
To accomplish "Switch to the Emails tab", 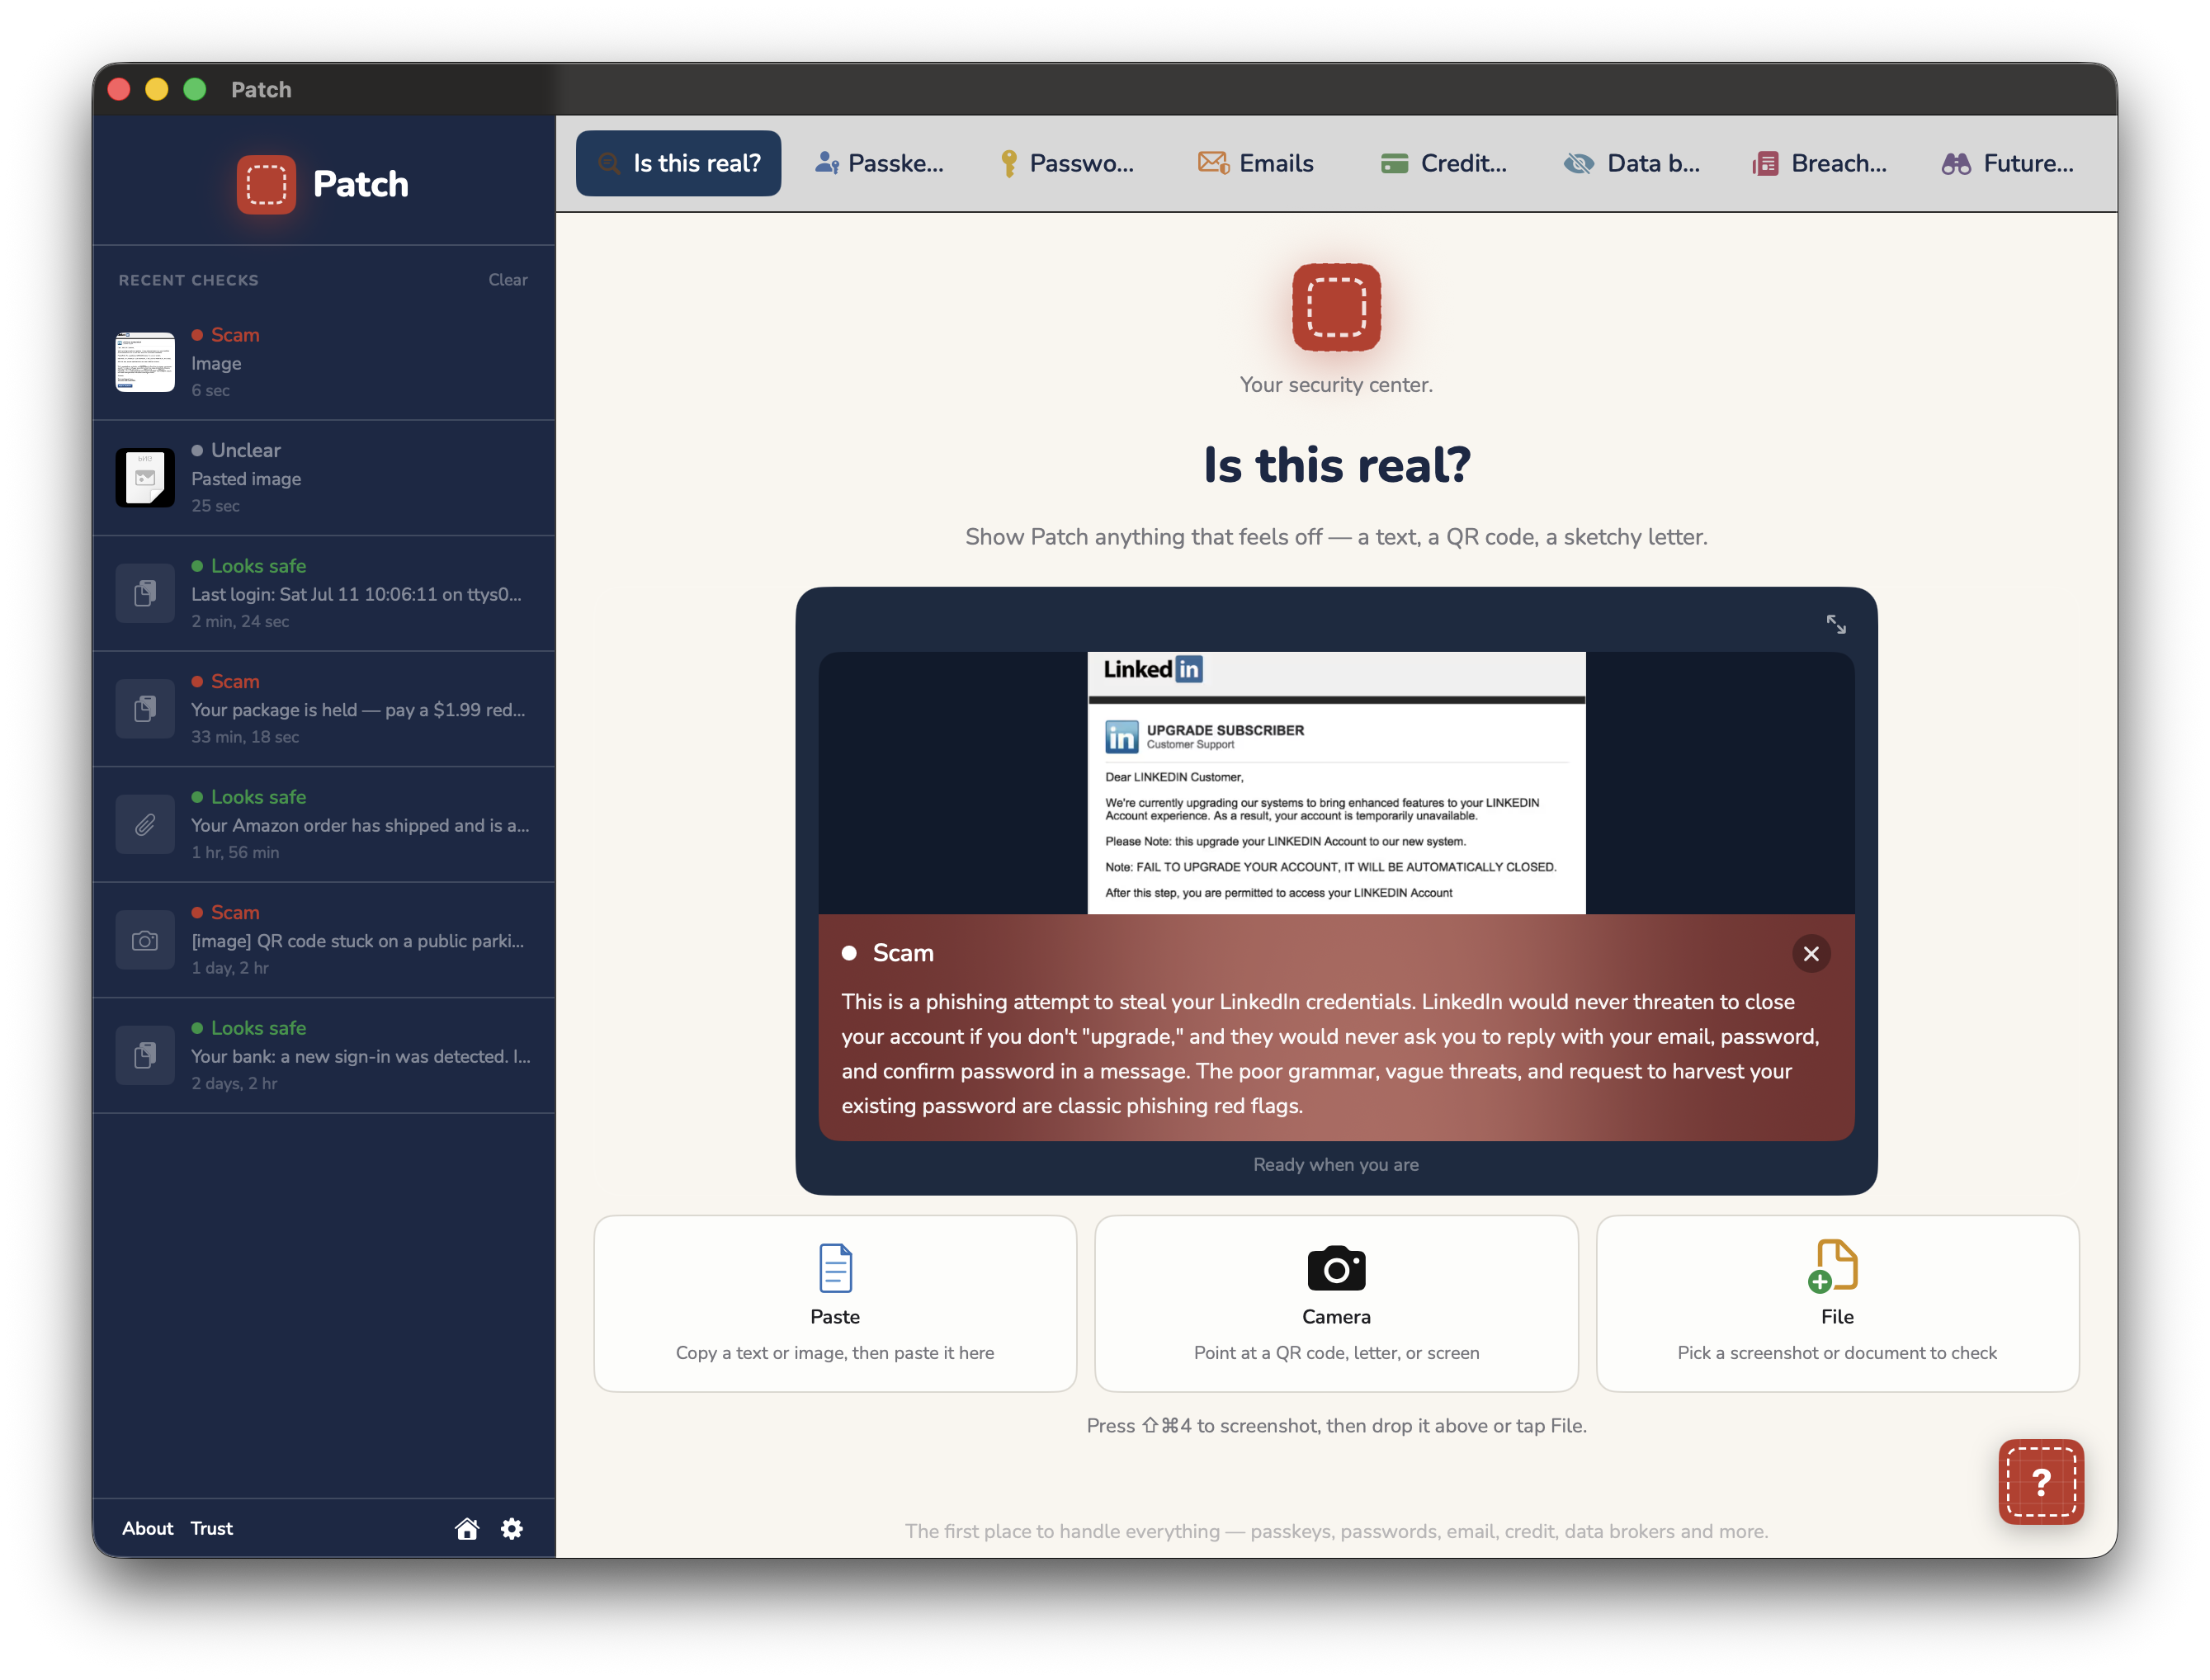I will 1255,163.
